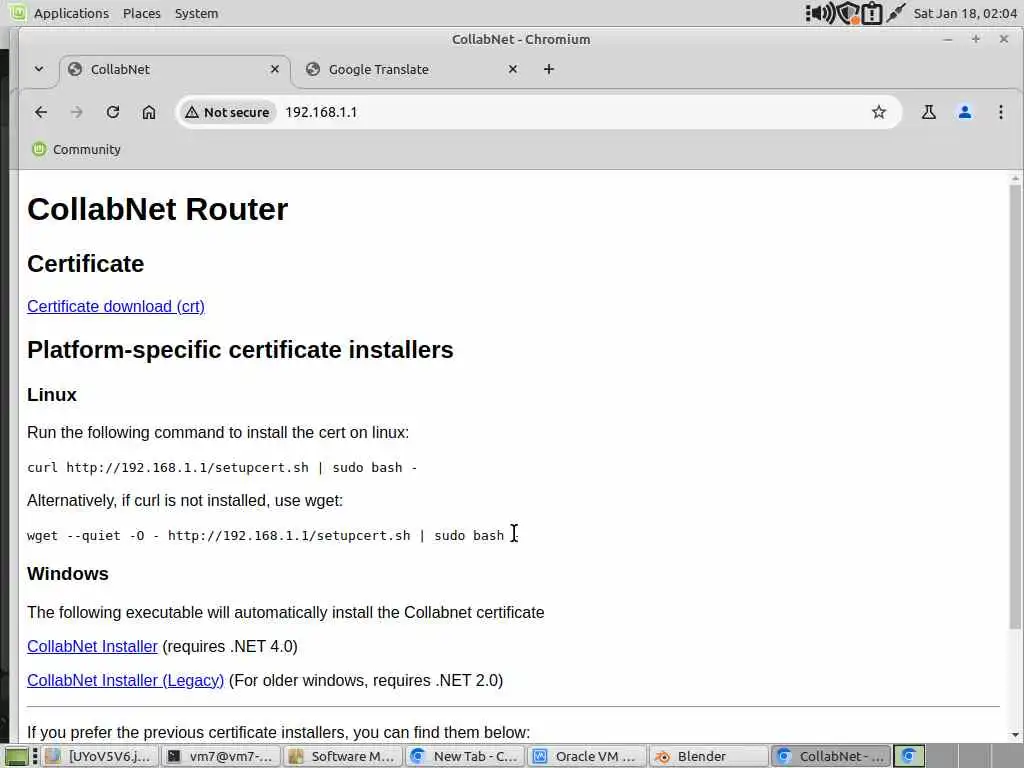The height and width of the screenshot is (768, 1024).
Task: Open the user profile icon
Action: (x=965, y=112)
